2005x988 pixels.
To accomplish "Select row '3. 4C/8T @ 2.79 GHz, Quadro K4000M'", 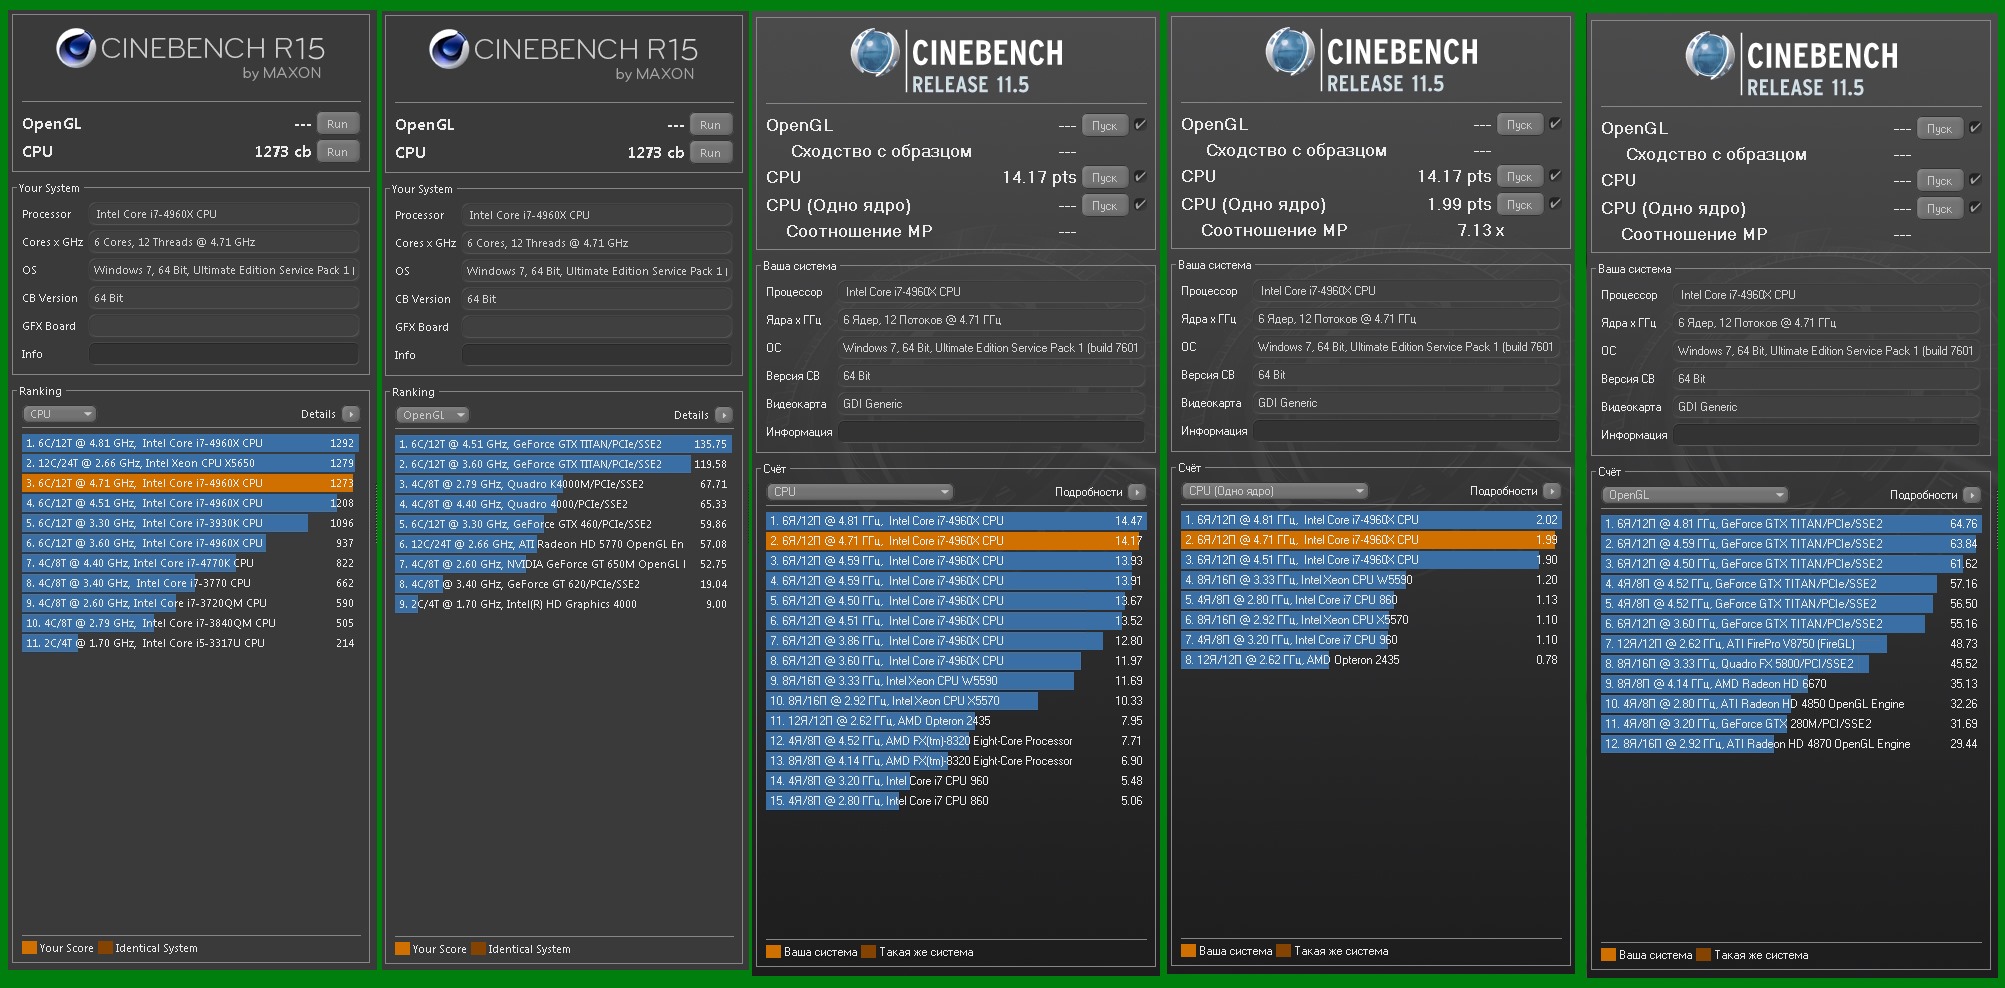I will point(563,484).
